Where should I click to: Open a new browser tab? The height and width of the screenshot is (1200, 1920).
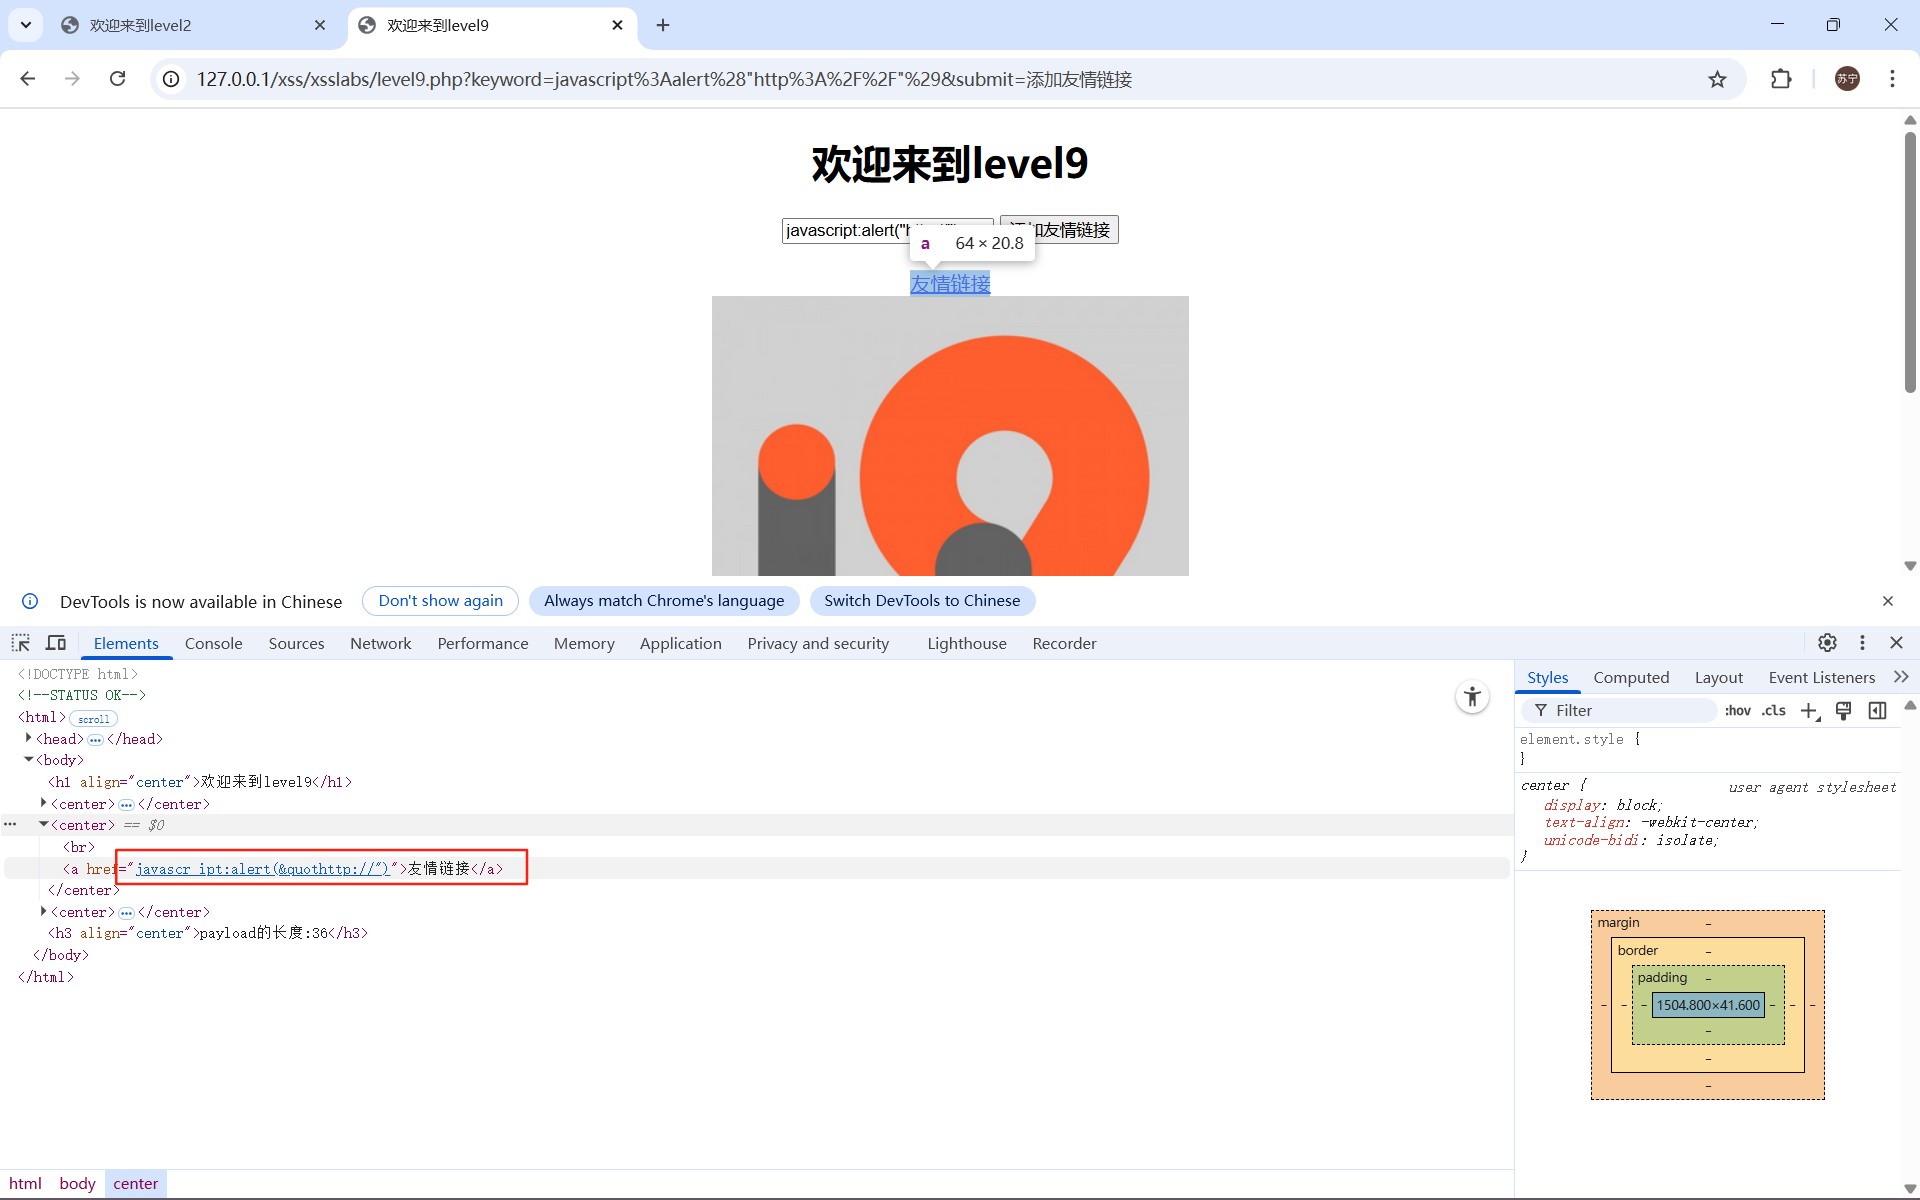(663, 25)
